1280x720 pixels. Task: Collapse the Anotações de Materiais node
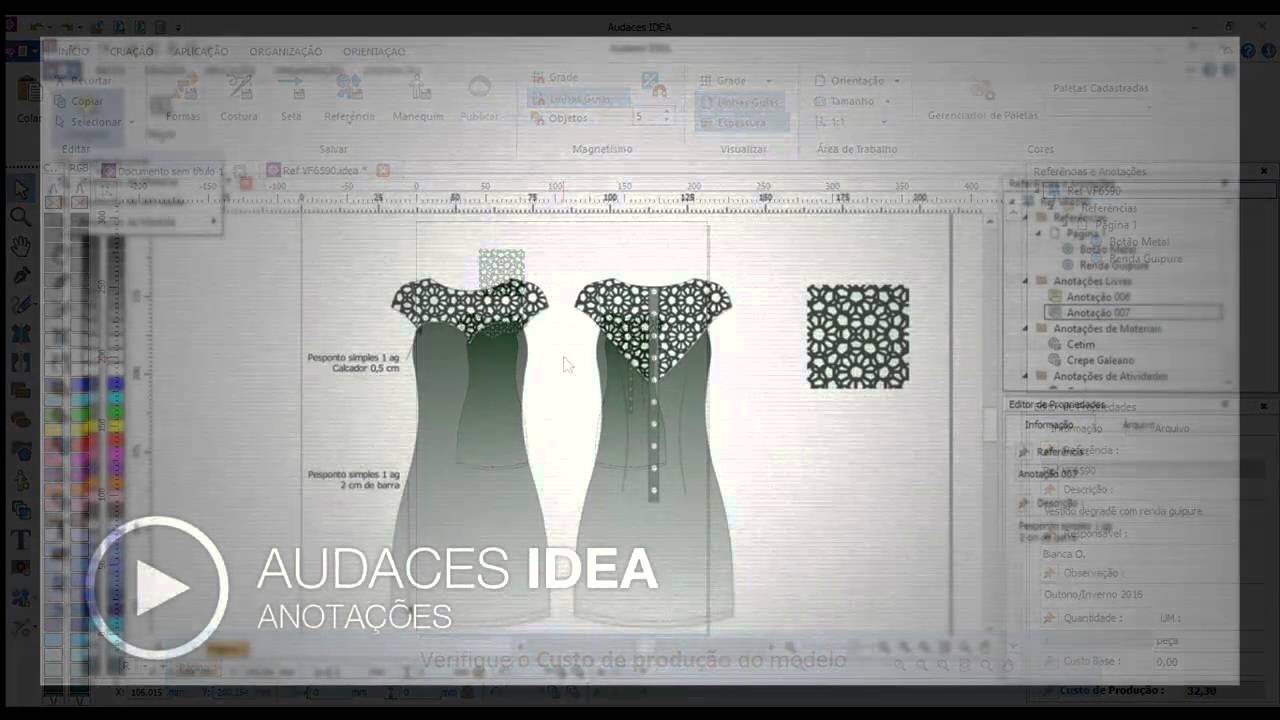click(1025, 328)
